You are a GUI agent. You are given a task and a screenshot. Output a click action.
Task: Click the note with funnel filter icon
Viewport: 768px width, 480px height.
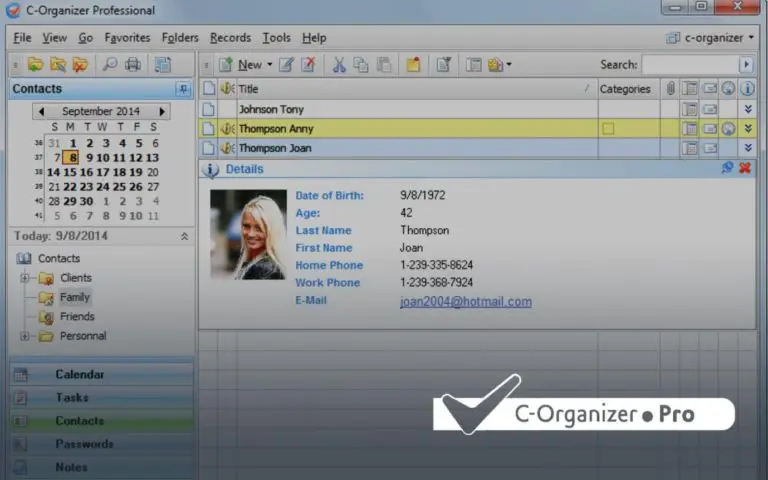coord(443,65)
